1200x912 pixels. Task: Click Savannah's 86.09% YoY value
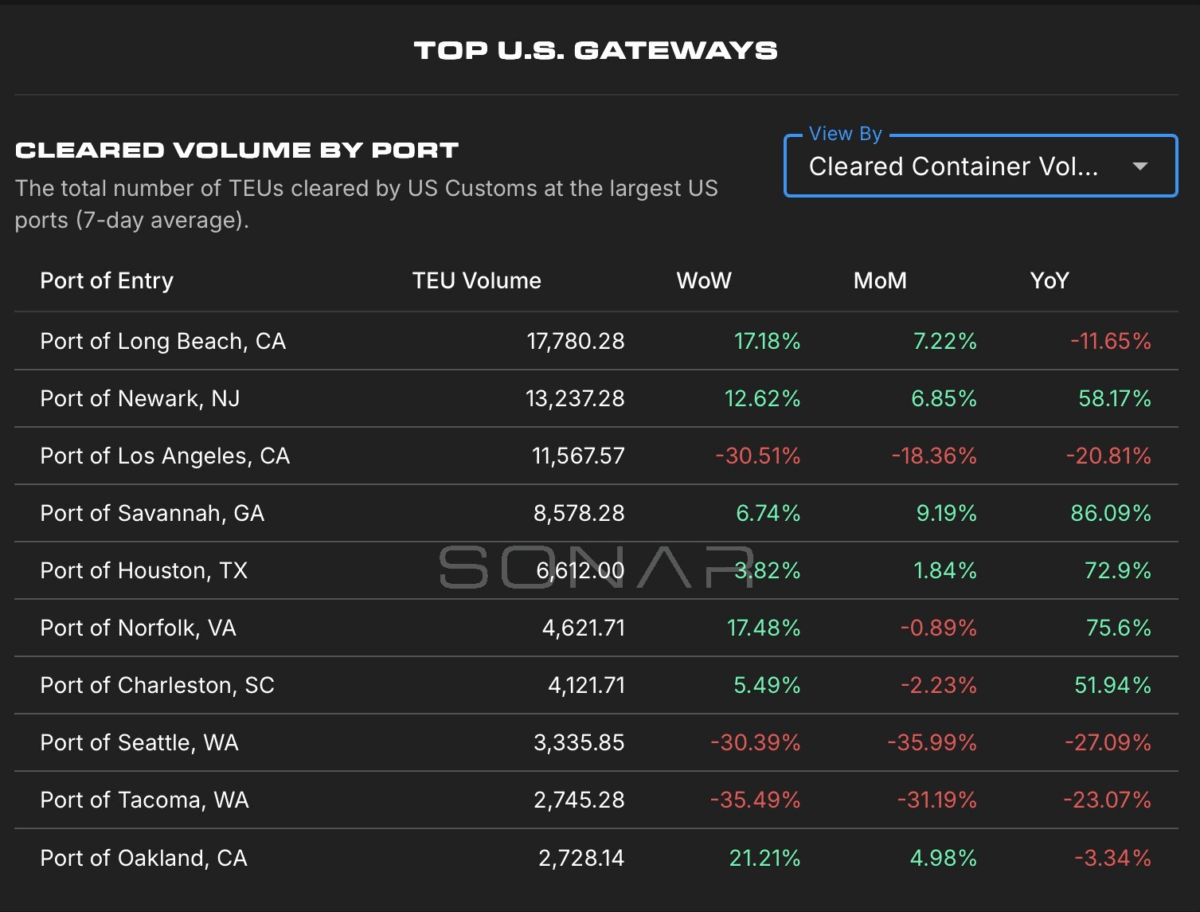tap(1111, 513)
